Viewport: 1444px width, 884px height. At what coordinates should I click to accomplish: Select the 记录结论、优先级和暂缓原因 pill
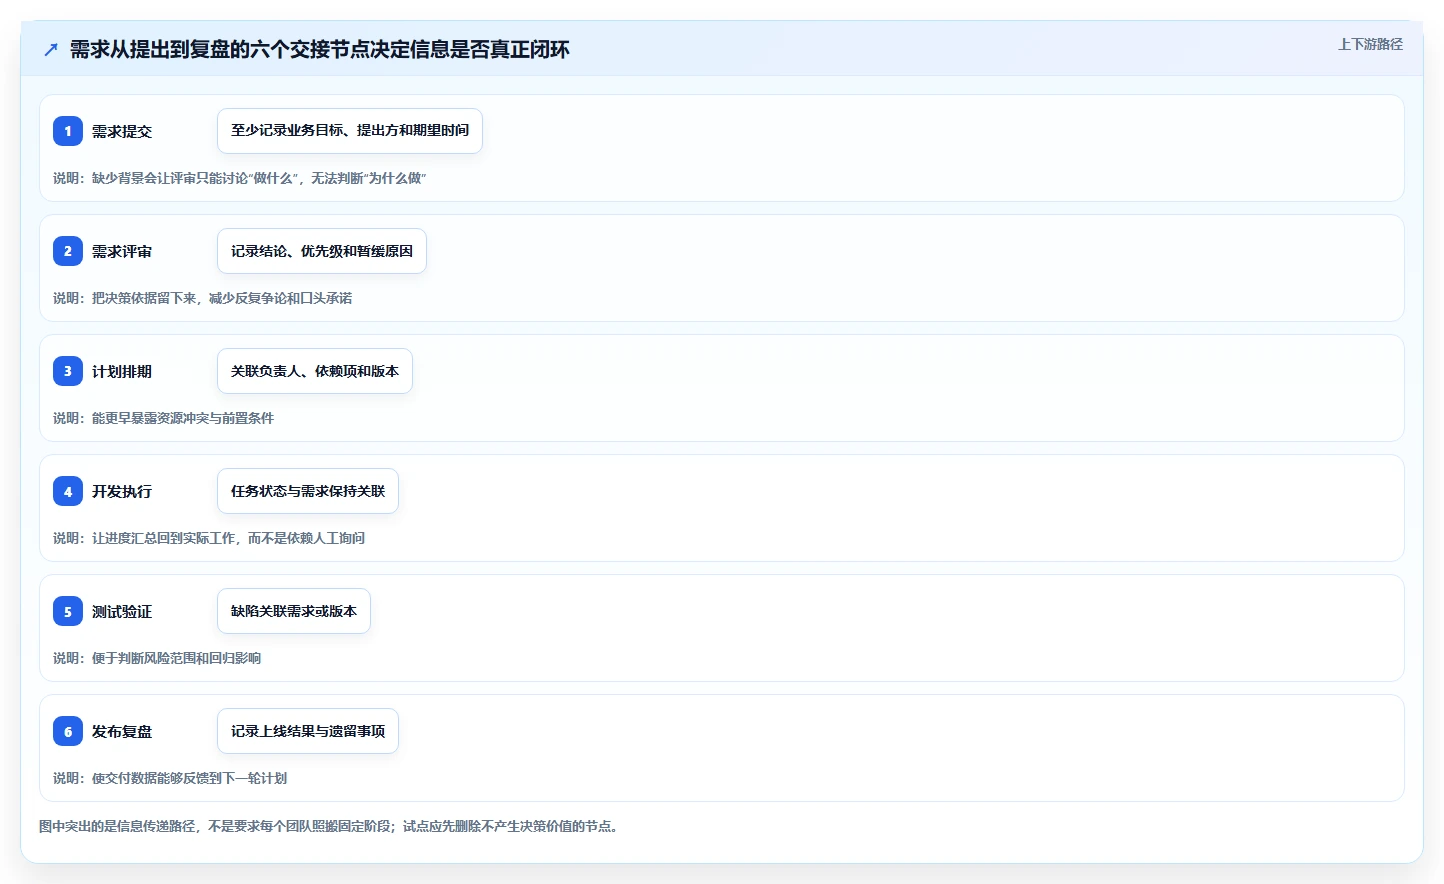(322, 251)
